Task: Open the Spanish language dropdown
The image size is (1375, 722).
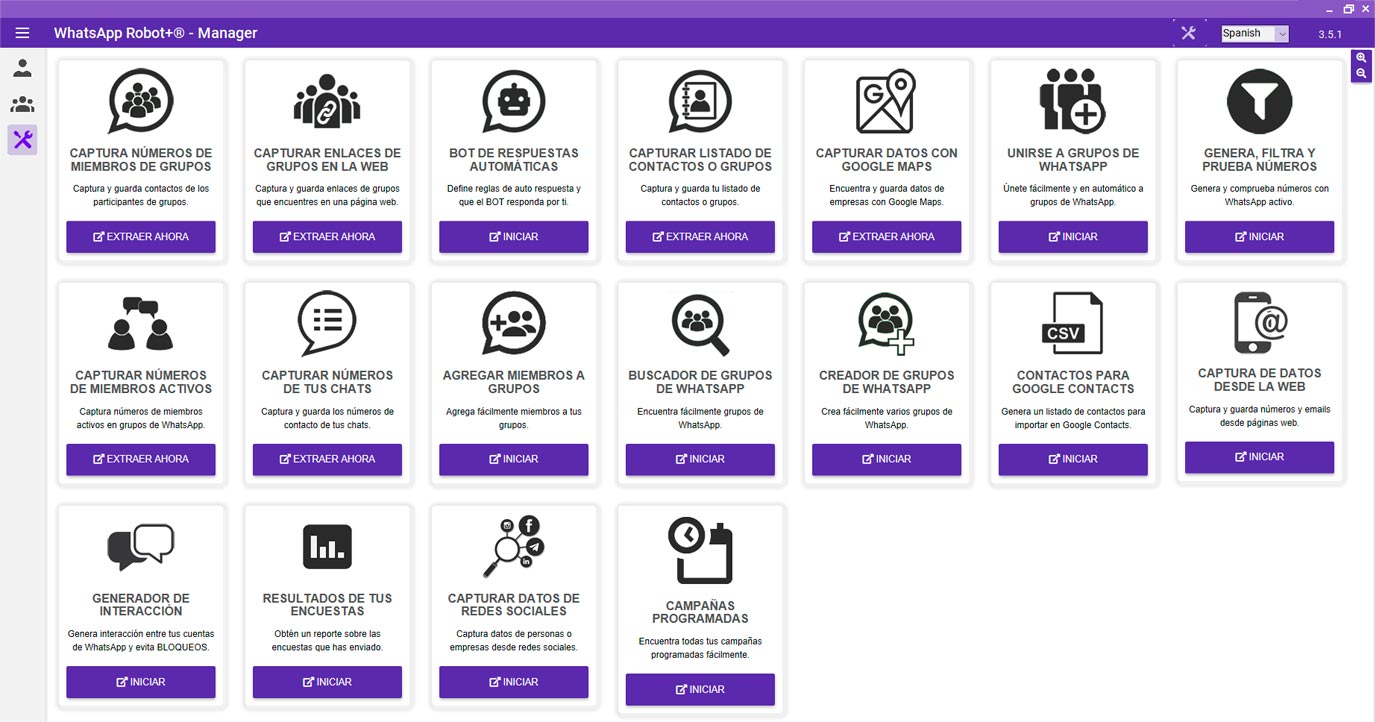Action: [x=1255, y=33]
